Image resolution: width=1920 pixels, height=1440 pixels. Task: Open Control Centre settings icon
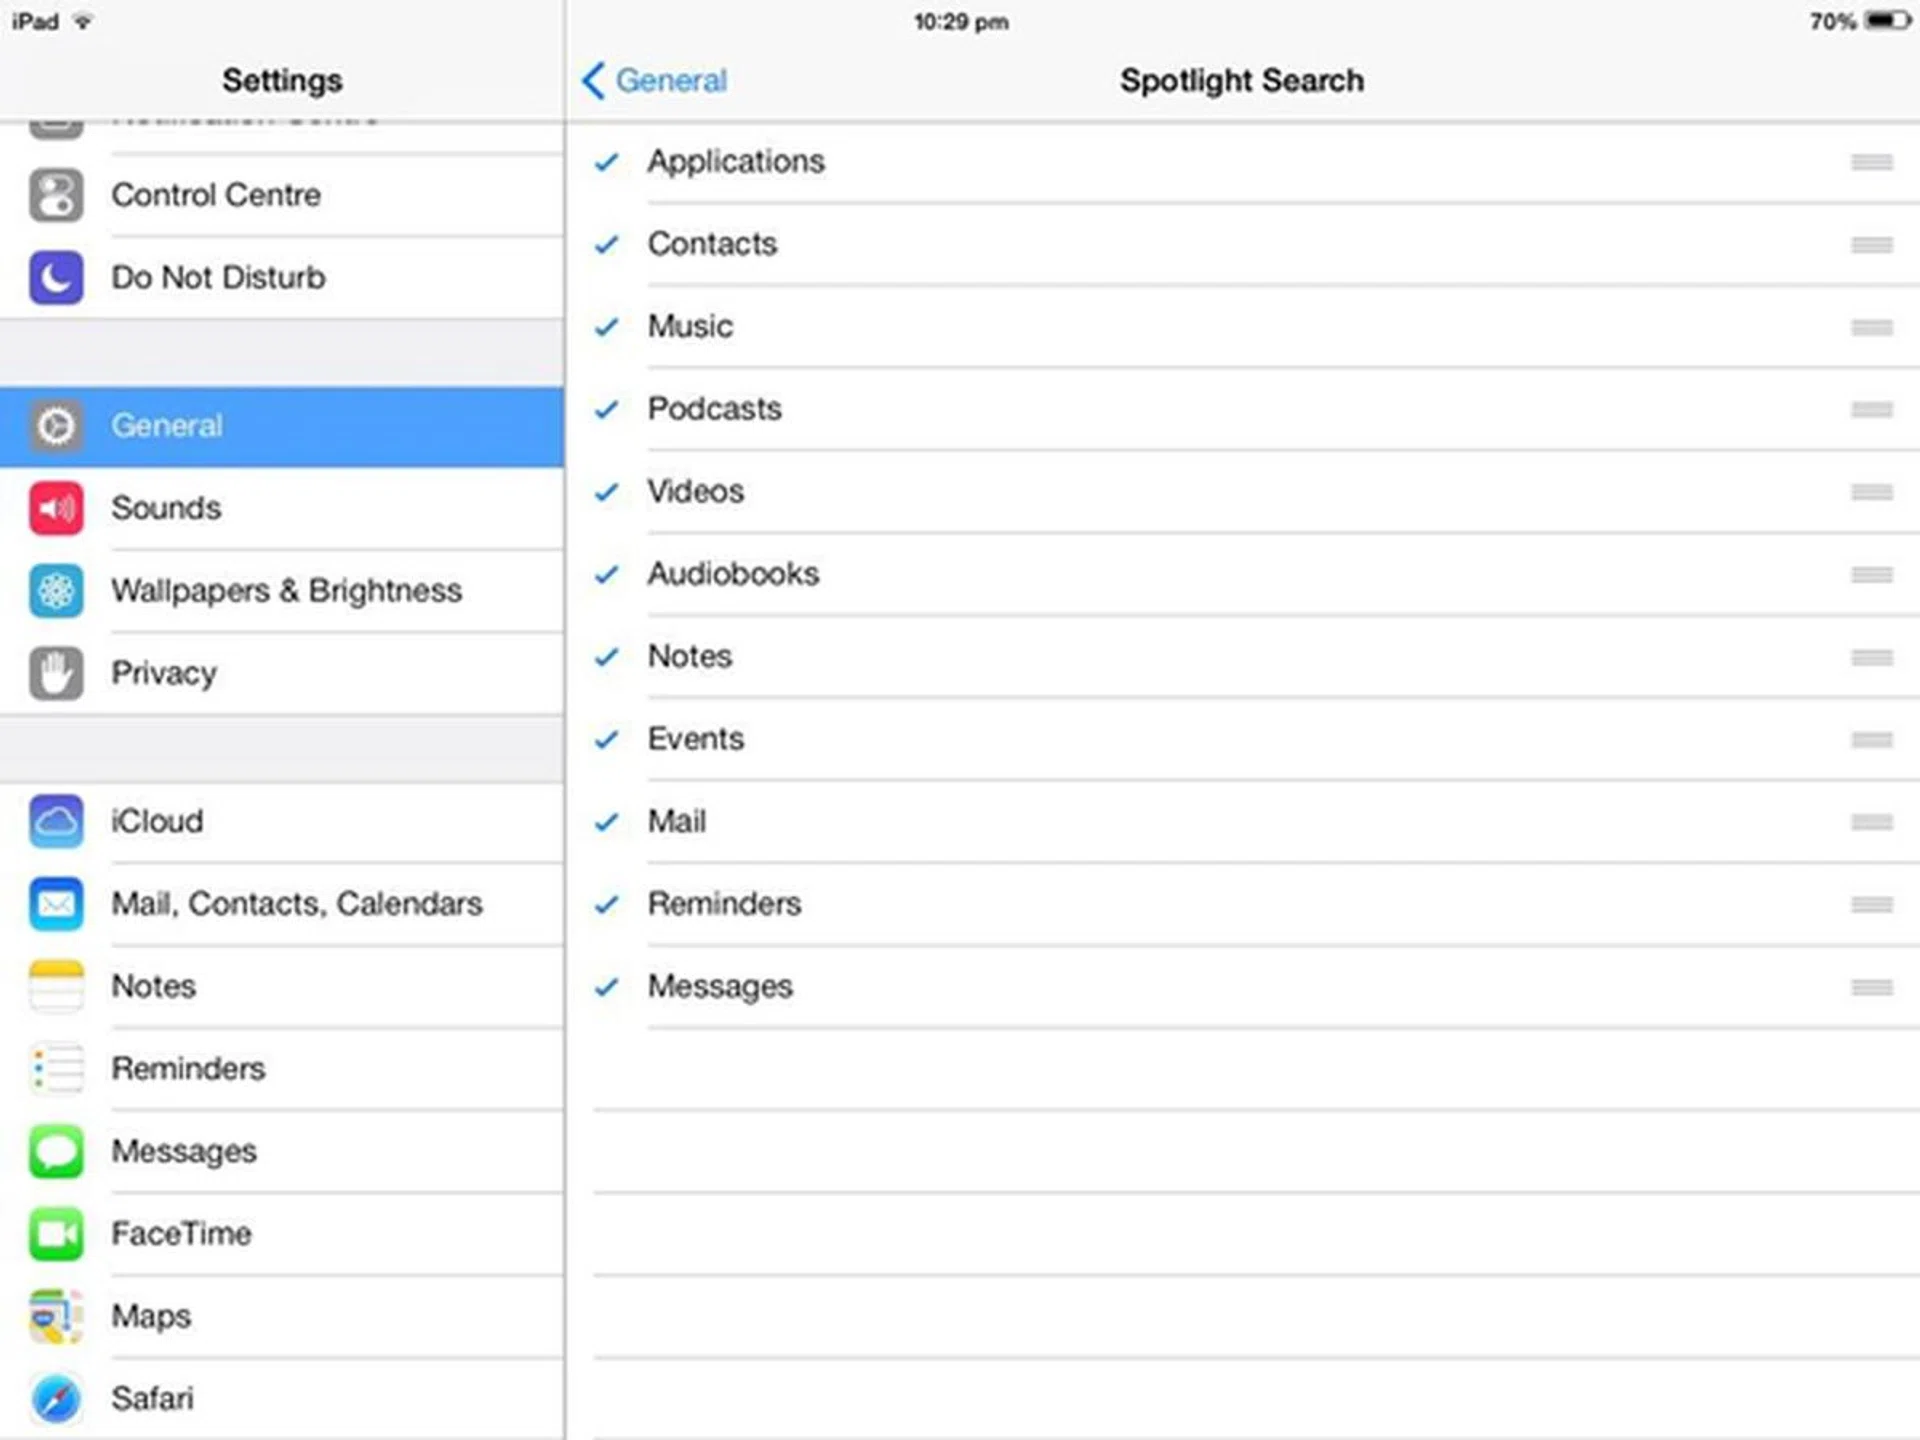56,195
